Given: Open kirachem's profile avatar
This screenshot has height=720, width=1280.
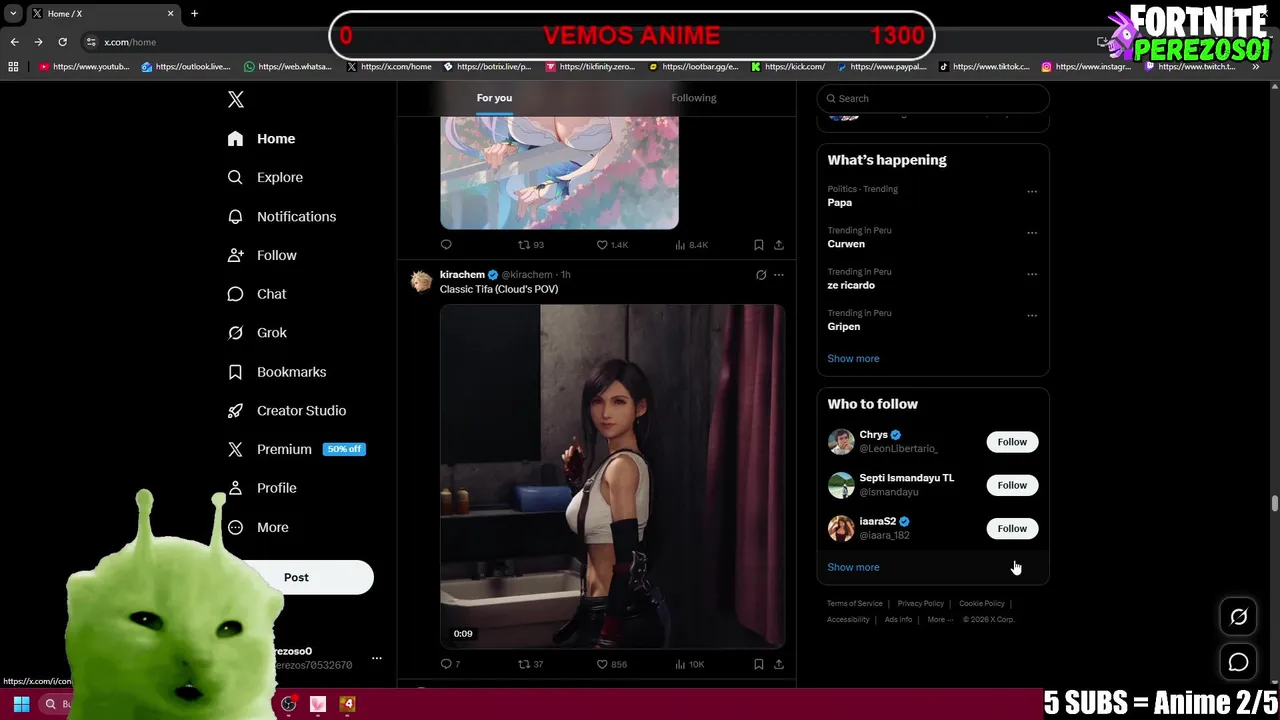Looking at the screenshot, I should click(x=421, y=281).
